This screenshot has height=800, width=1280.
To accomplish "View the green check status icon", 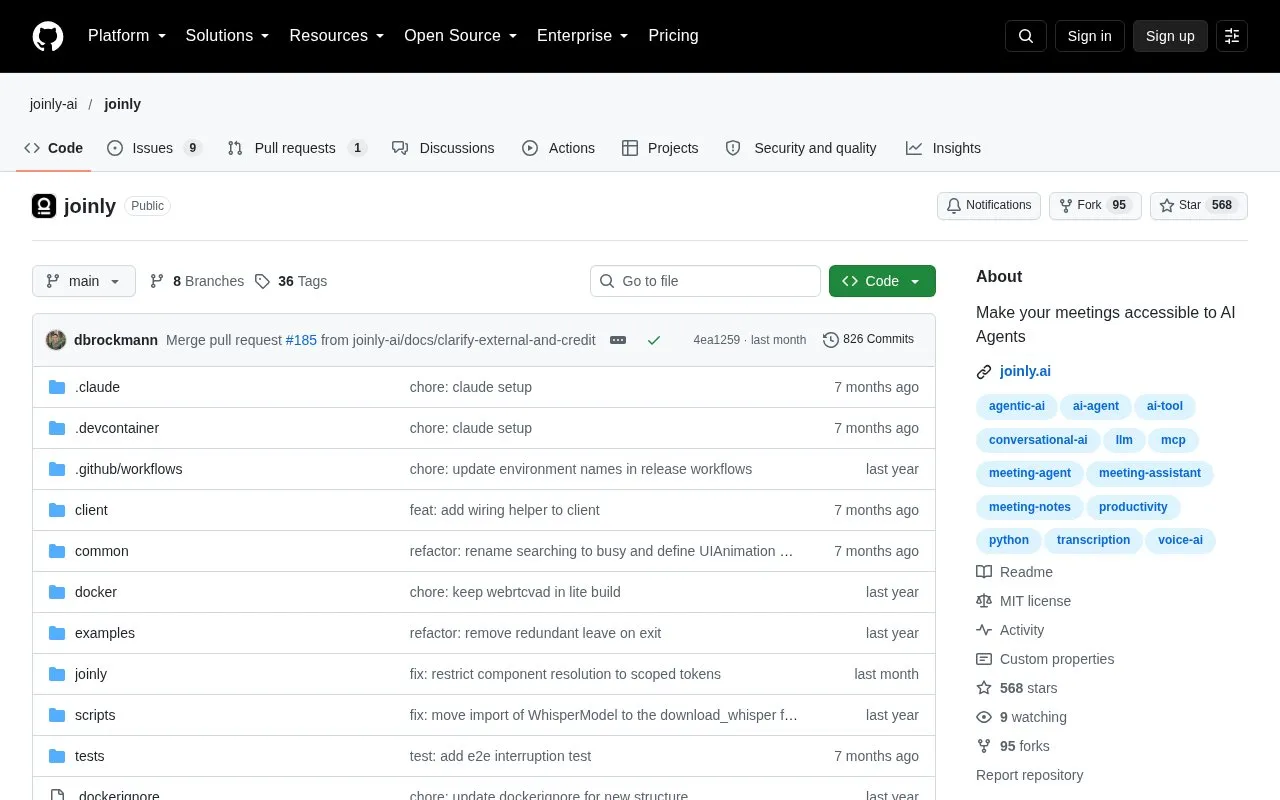I will pos(654,340).
